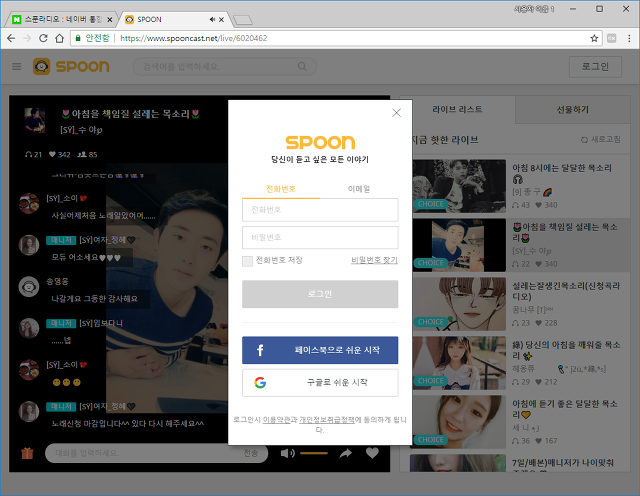This screenshot has width=640, height=496.
Task: Switch to 라이브 리스트 tab
Action: pos(457,109)
